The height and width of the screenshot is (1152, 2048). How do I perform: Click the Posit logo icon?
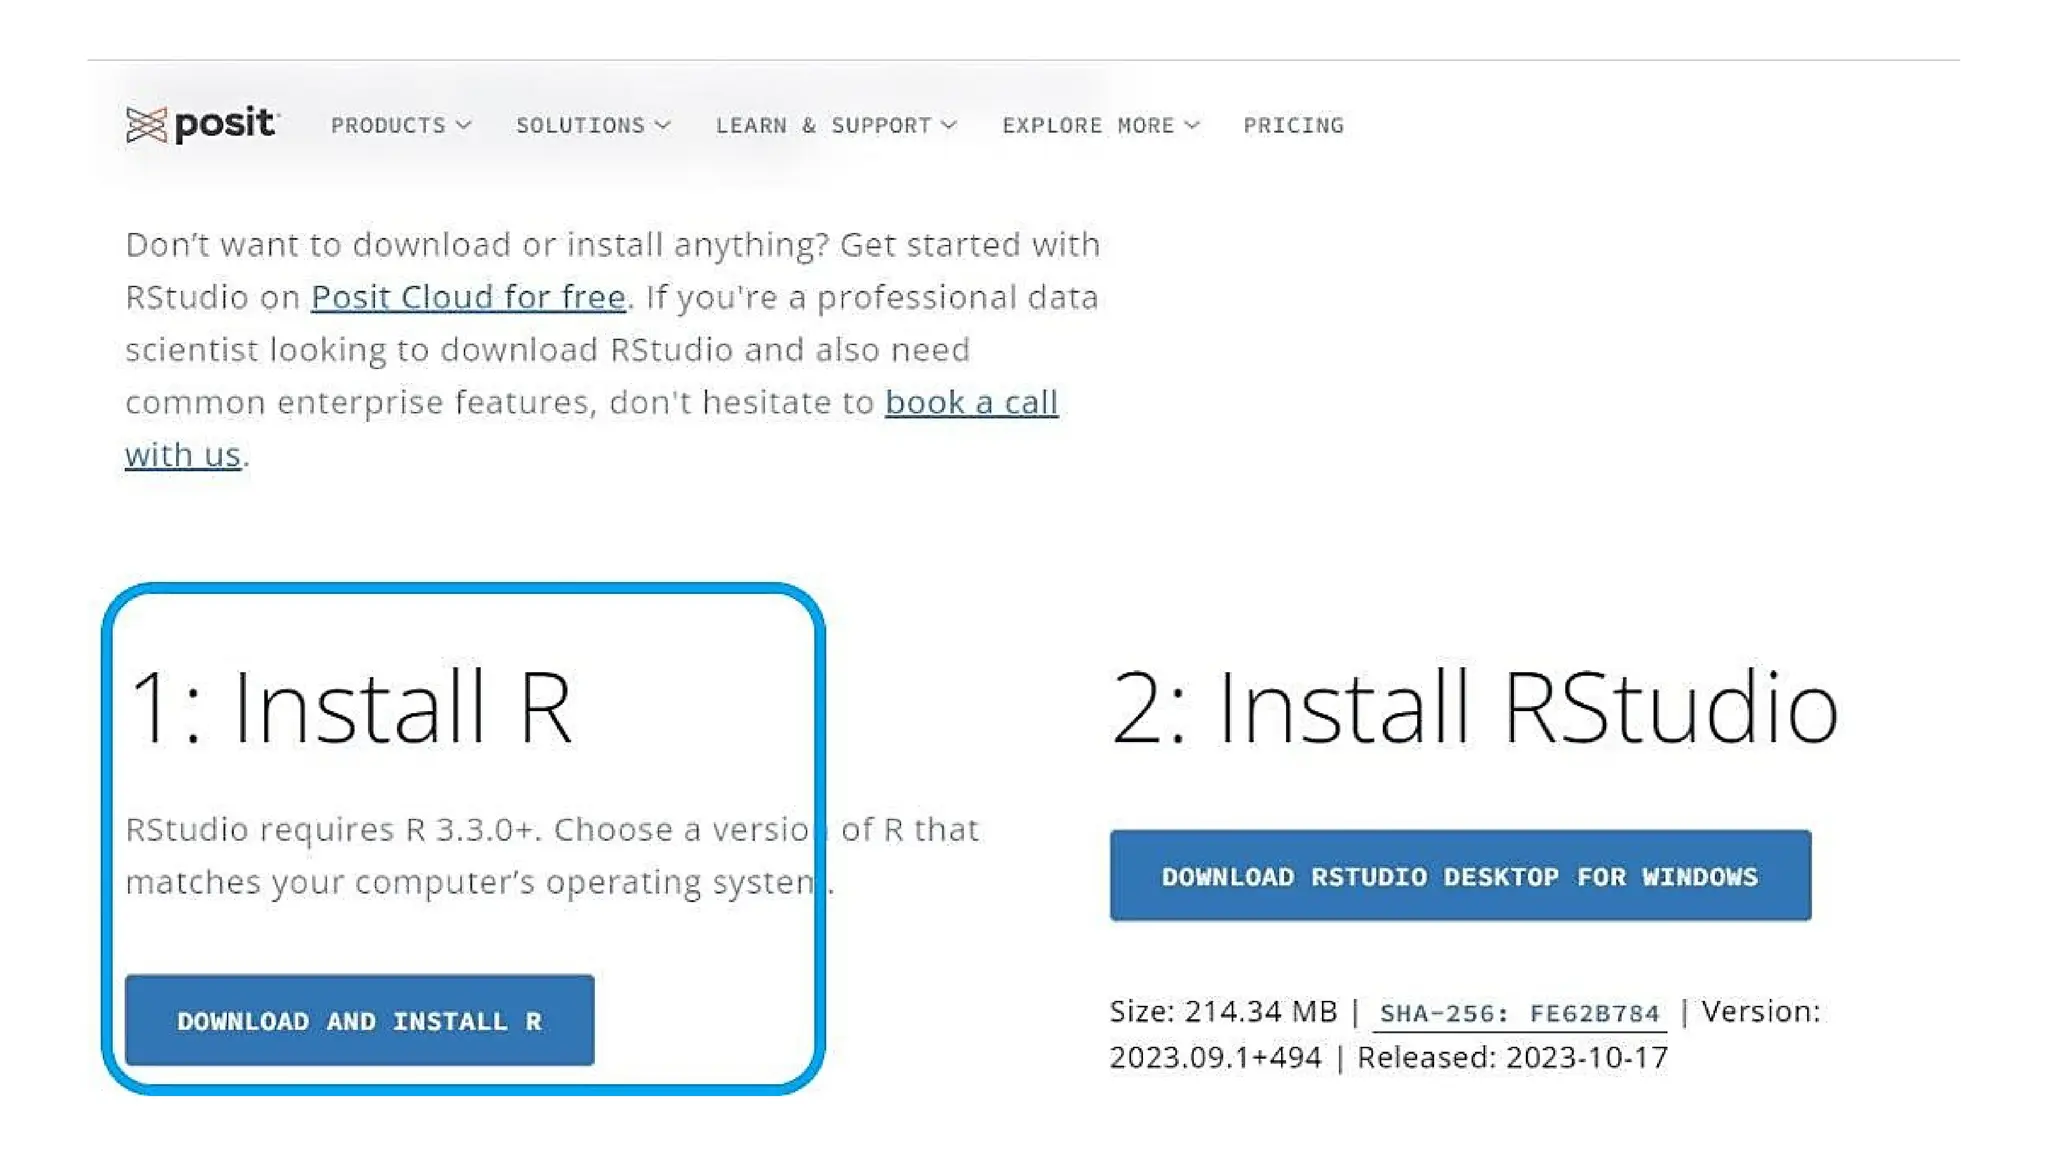click(x=146, y=125)
